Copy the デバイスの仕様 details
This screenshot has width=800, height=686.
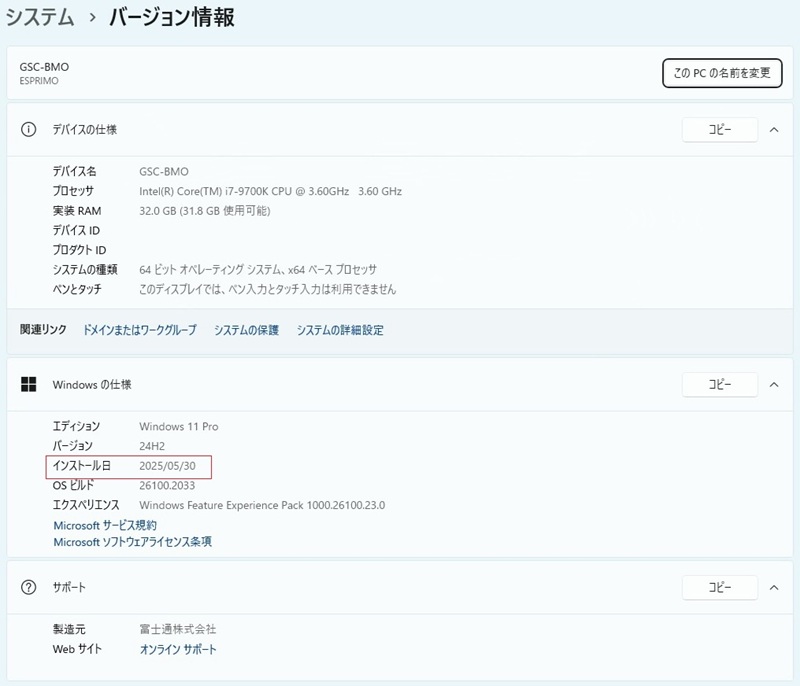pyautogui.click(x=719, y=130)
